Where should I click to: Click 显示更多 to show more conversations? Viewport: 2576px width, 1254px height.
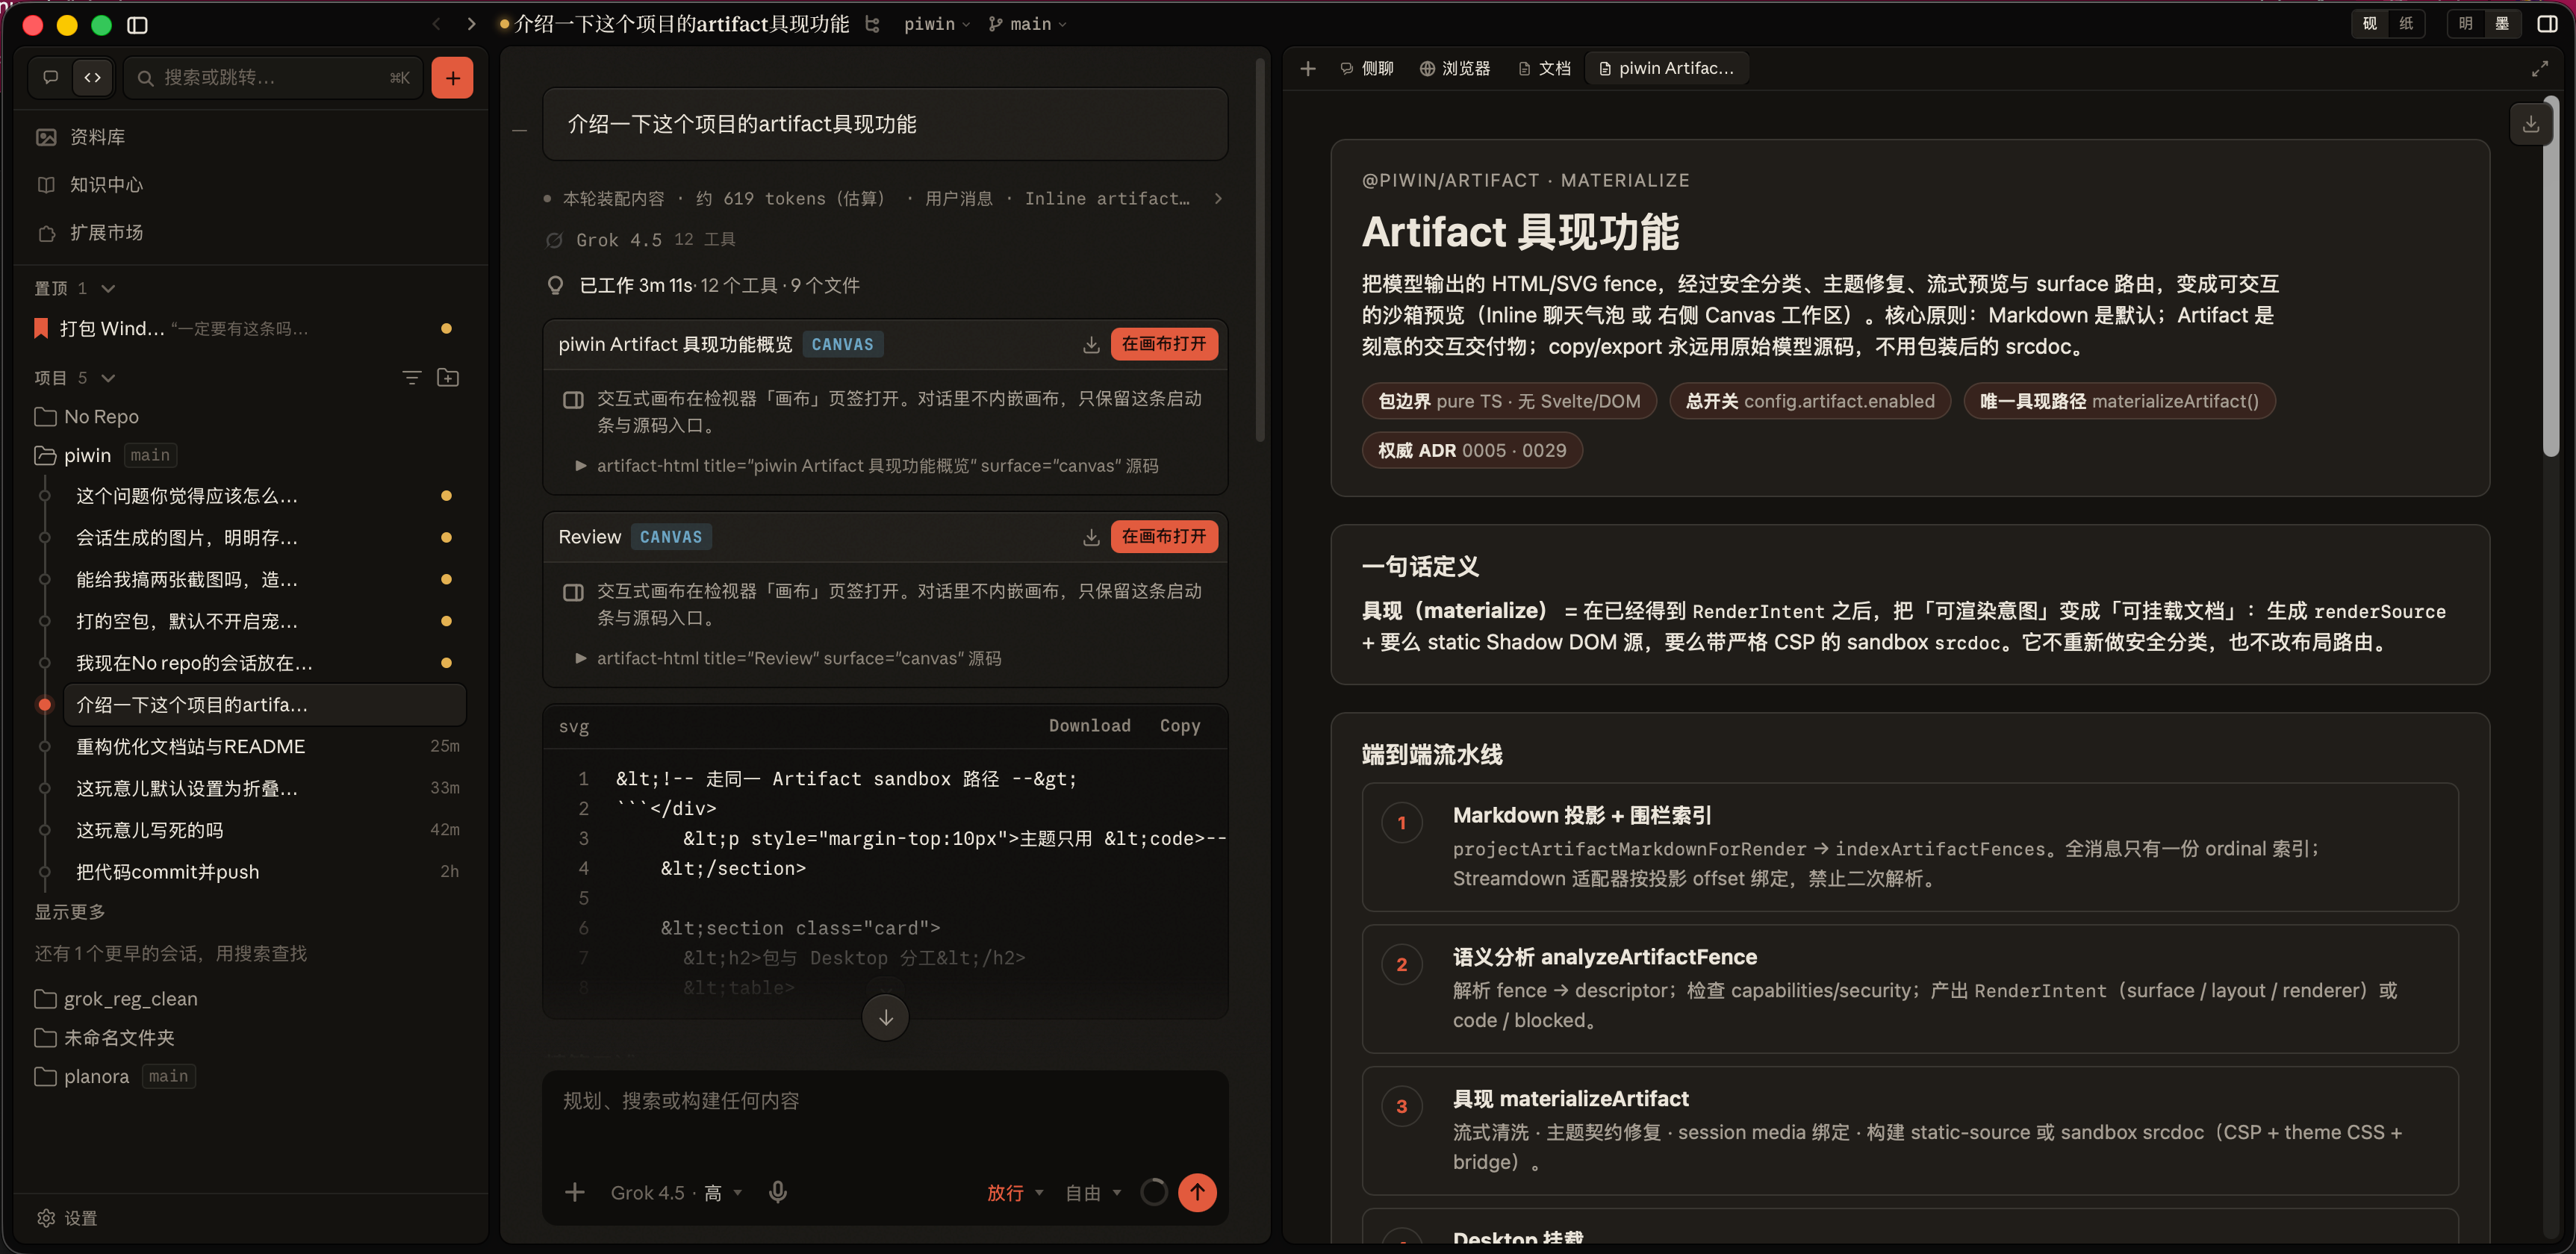[x=70, y=912]
